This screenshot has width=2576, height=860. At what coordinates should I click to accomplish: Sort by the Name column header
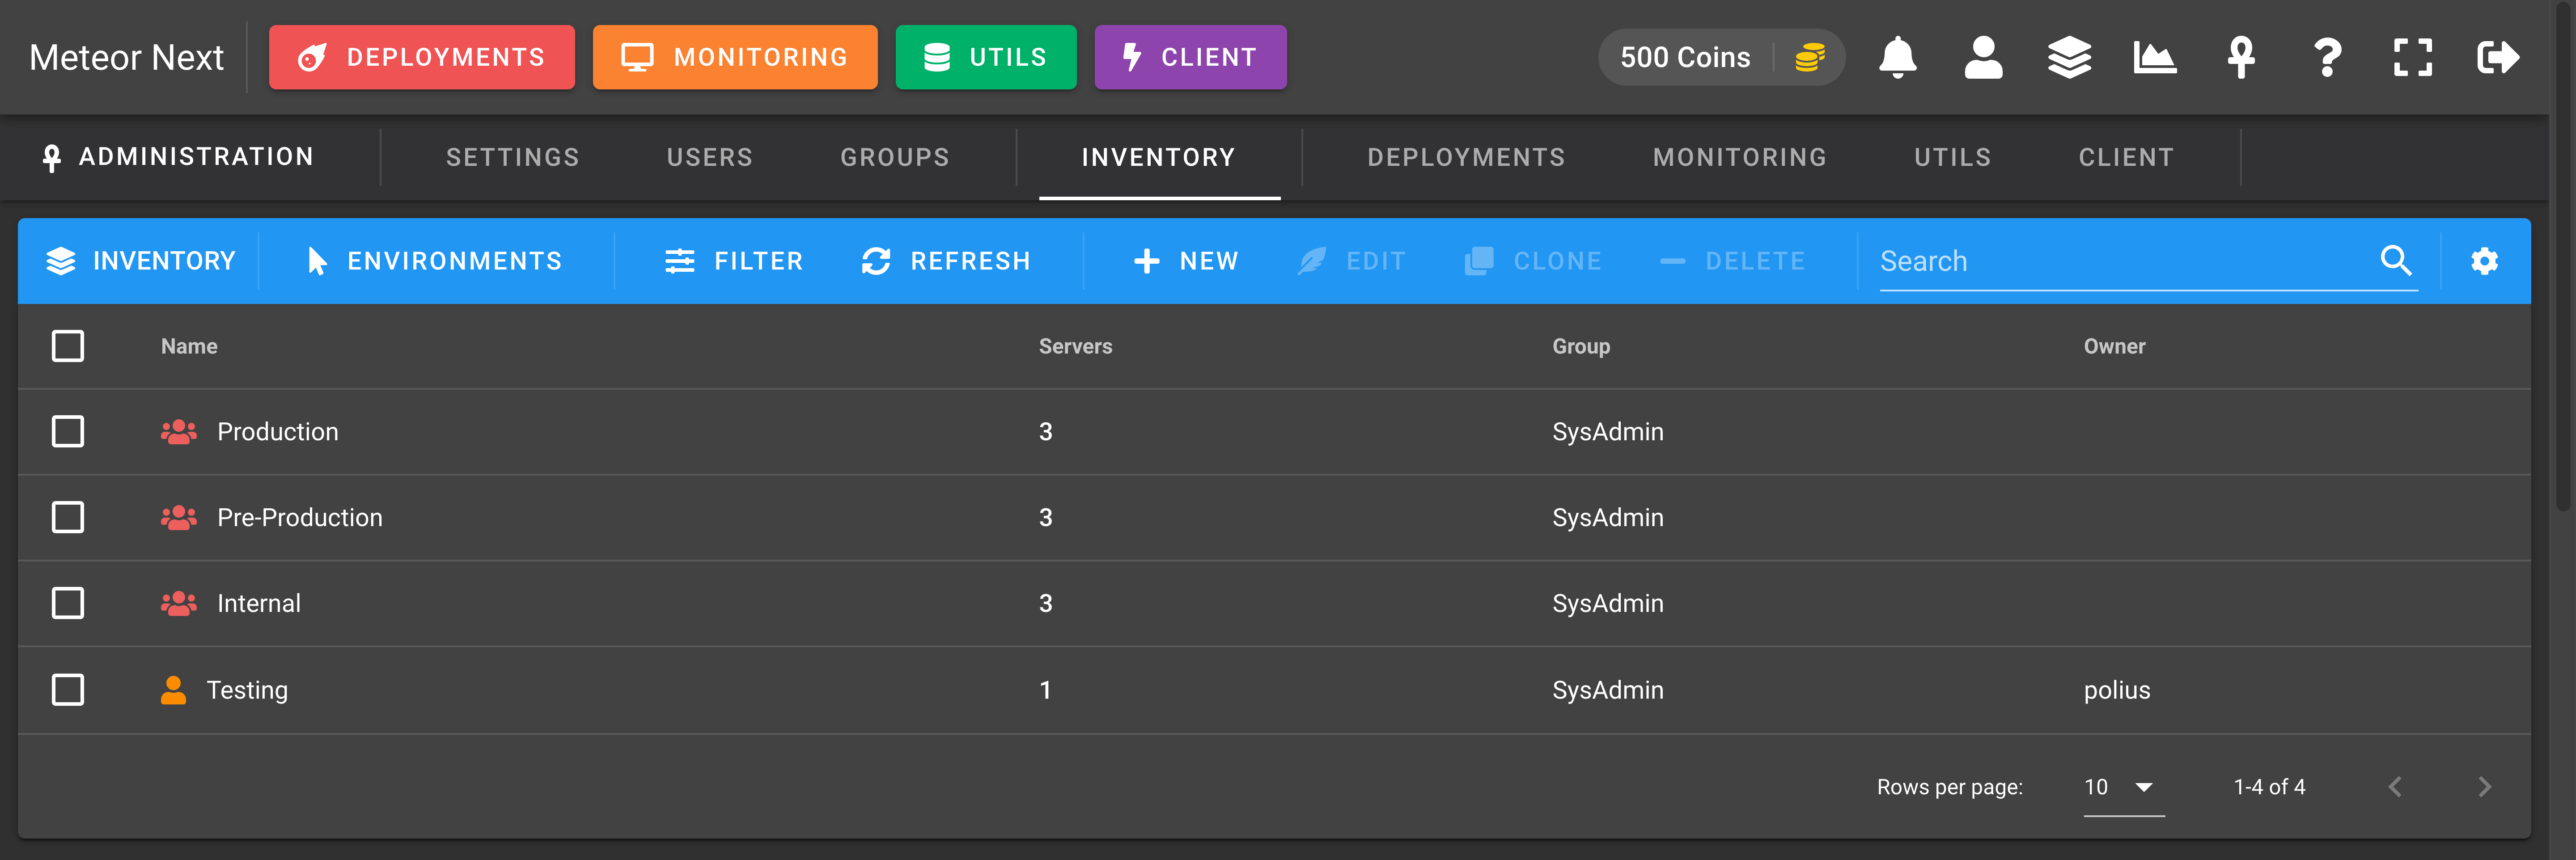pos(189,346)
